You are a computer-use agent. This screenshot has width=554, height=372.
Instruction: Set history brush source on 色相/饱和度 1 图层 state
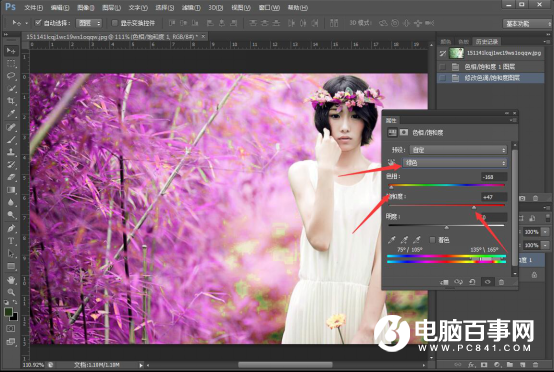coord(442,67)
